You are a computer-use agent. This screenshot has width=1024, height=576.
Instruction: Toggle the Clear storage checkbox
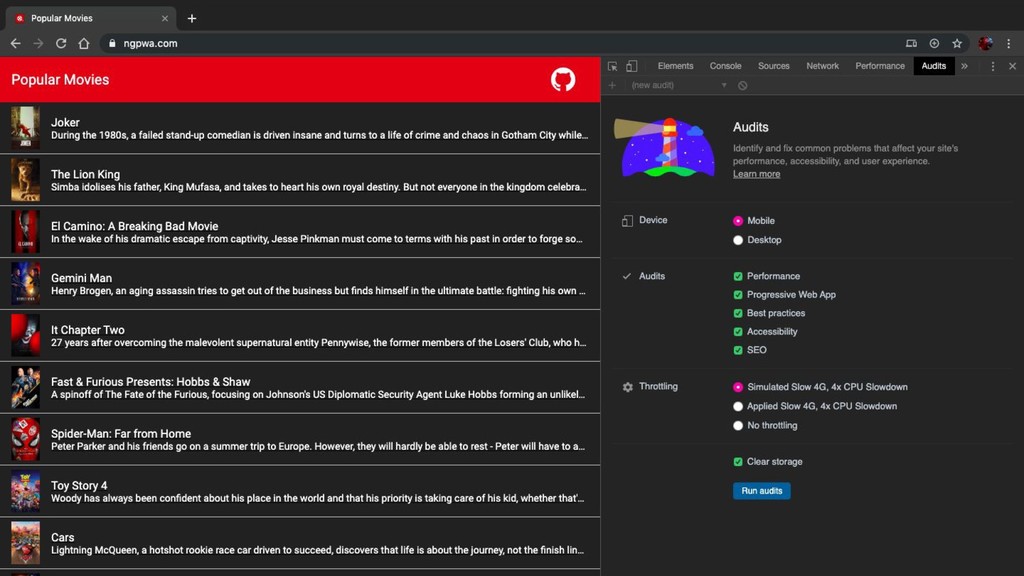coord(738,462)
